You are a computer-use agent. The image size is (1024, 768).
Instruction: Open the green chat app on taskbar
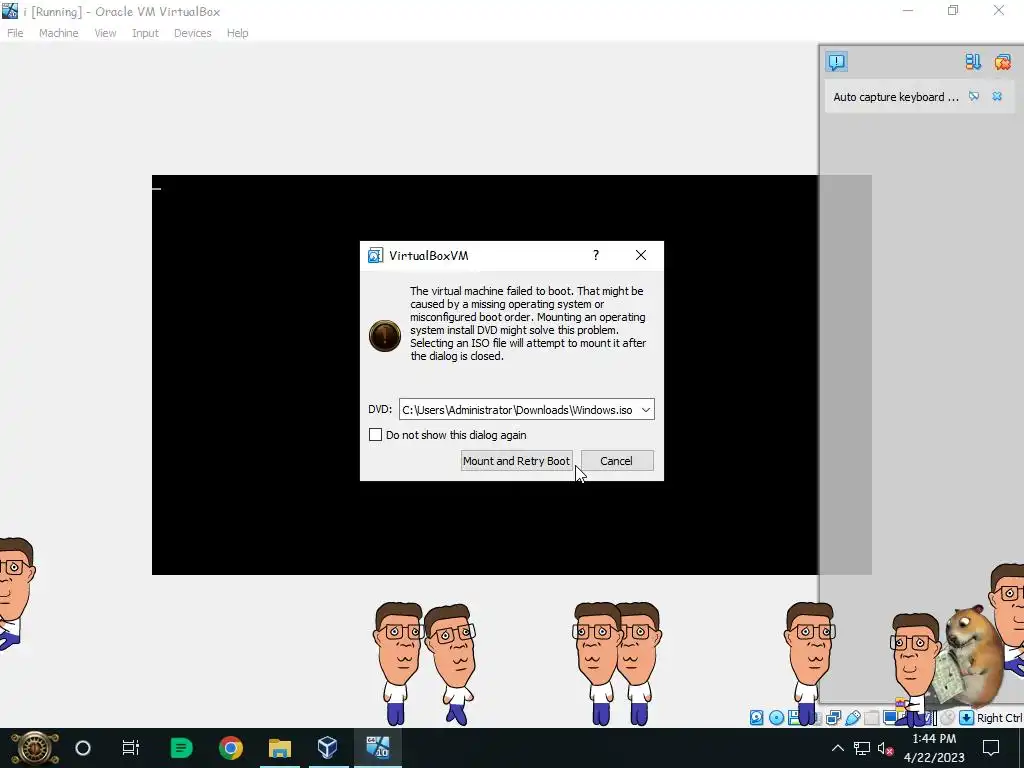point(181,748)
